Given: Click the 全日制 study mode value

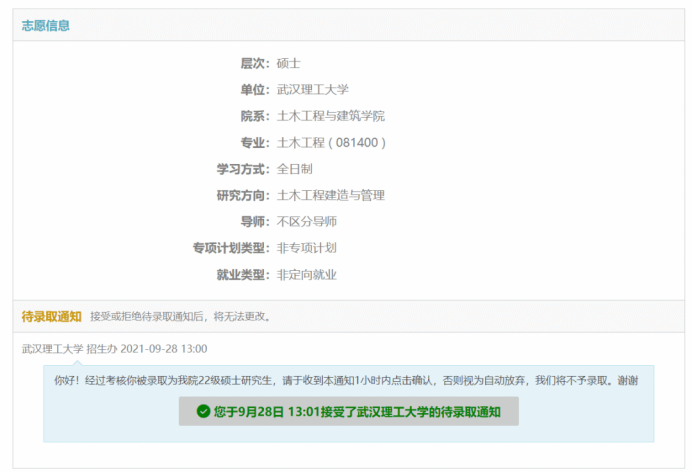Looking at the screenshot, I should (x=295, y=169).
